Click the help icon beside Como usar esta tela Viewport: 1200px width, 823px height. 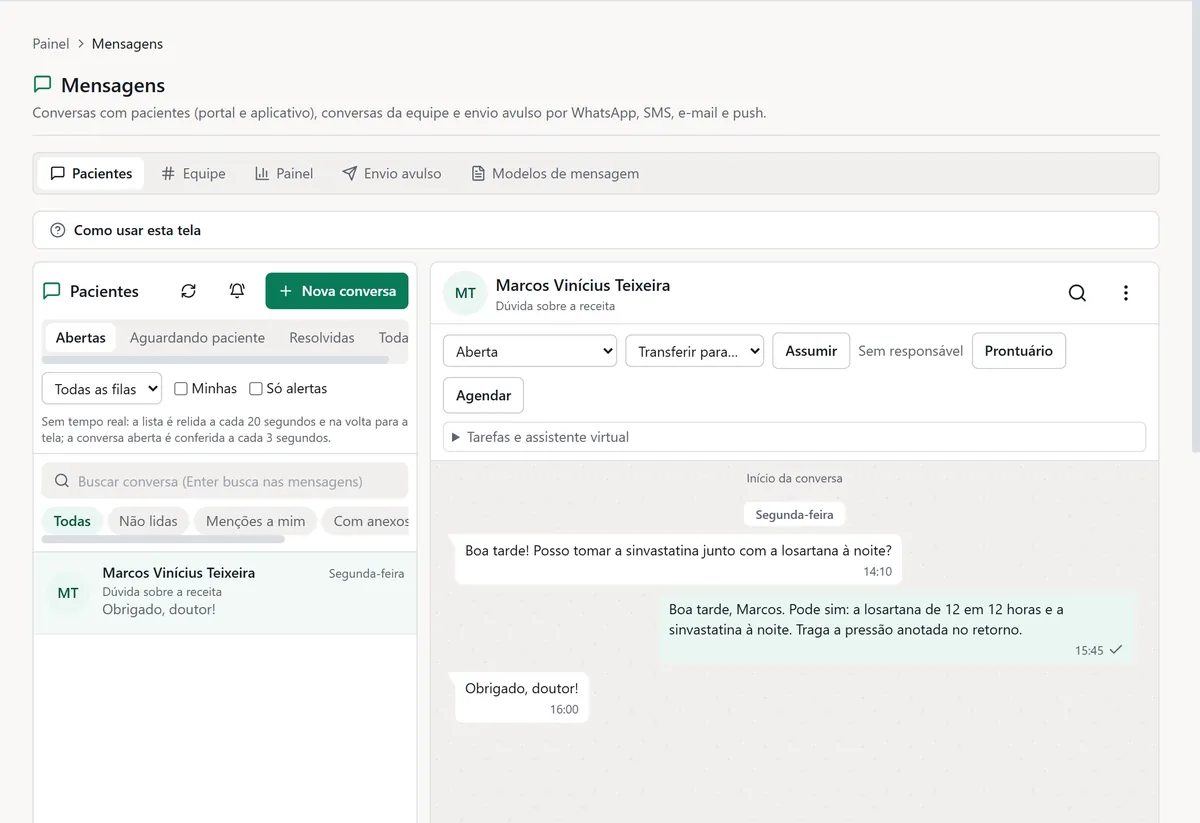click(57, 230)
